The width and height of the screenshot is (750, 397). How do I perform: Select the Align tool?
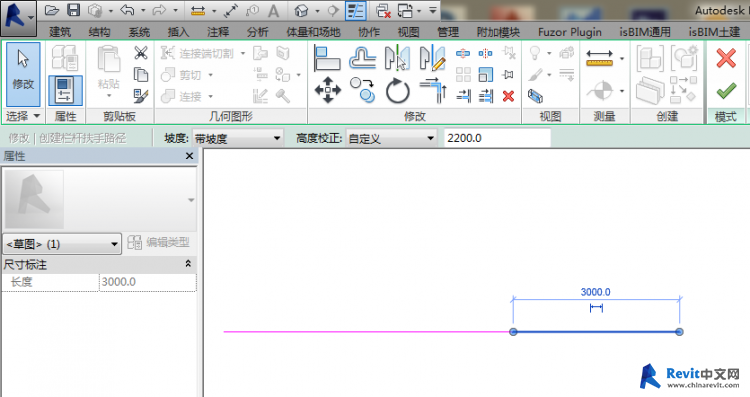coord(327,58)
